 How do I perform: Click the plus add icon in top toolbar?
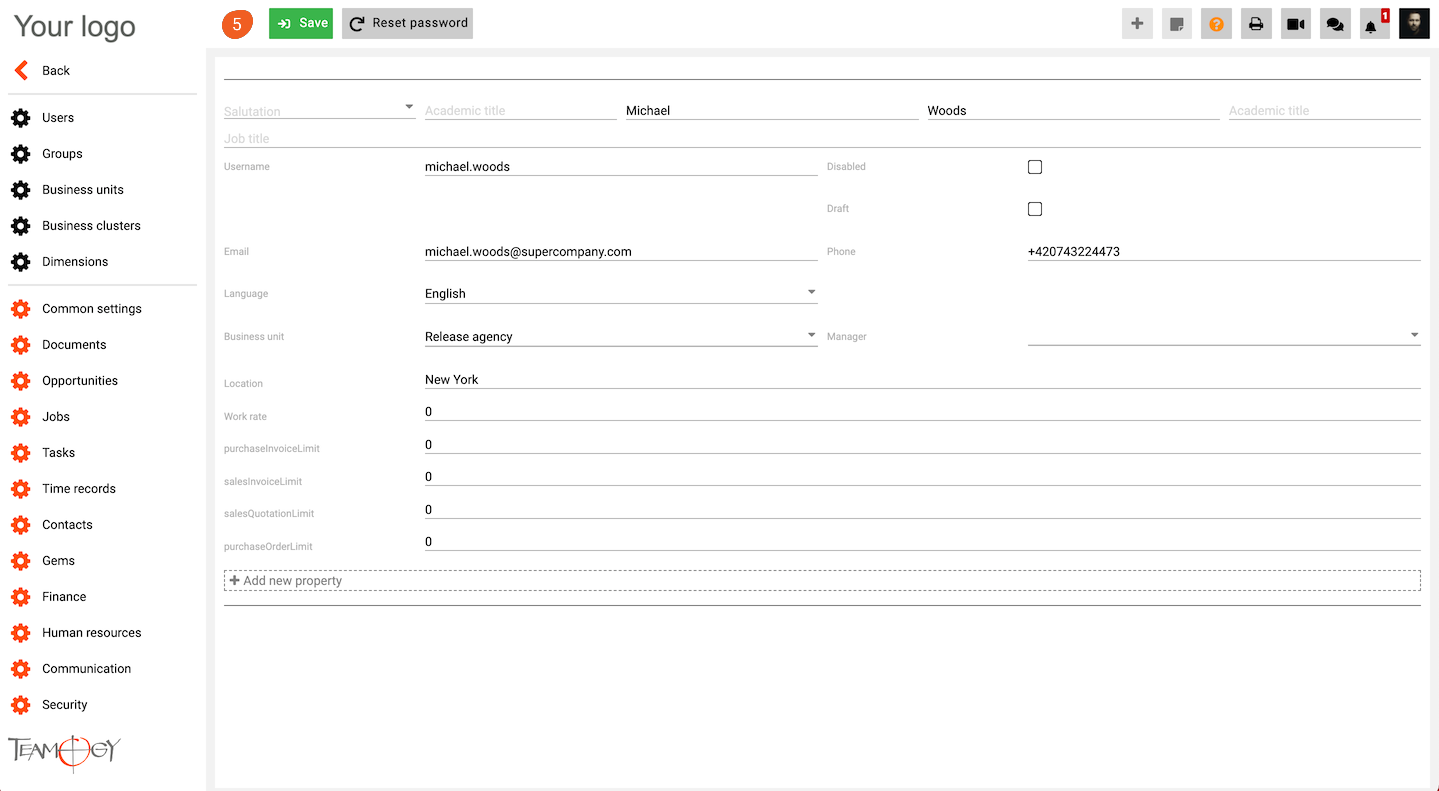point(1137,24)
